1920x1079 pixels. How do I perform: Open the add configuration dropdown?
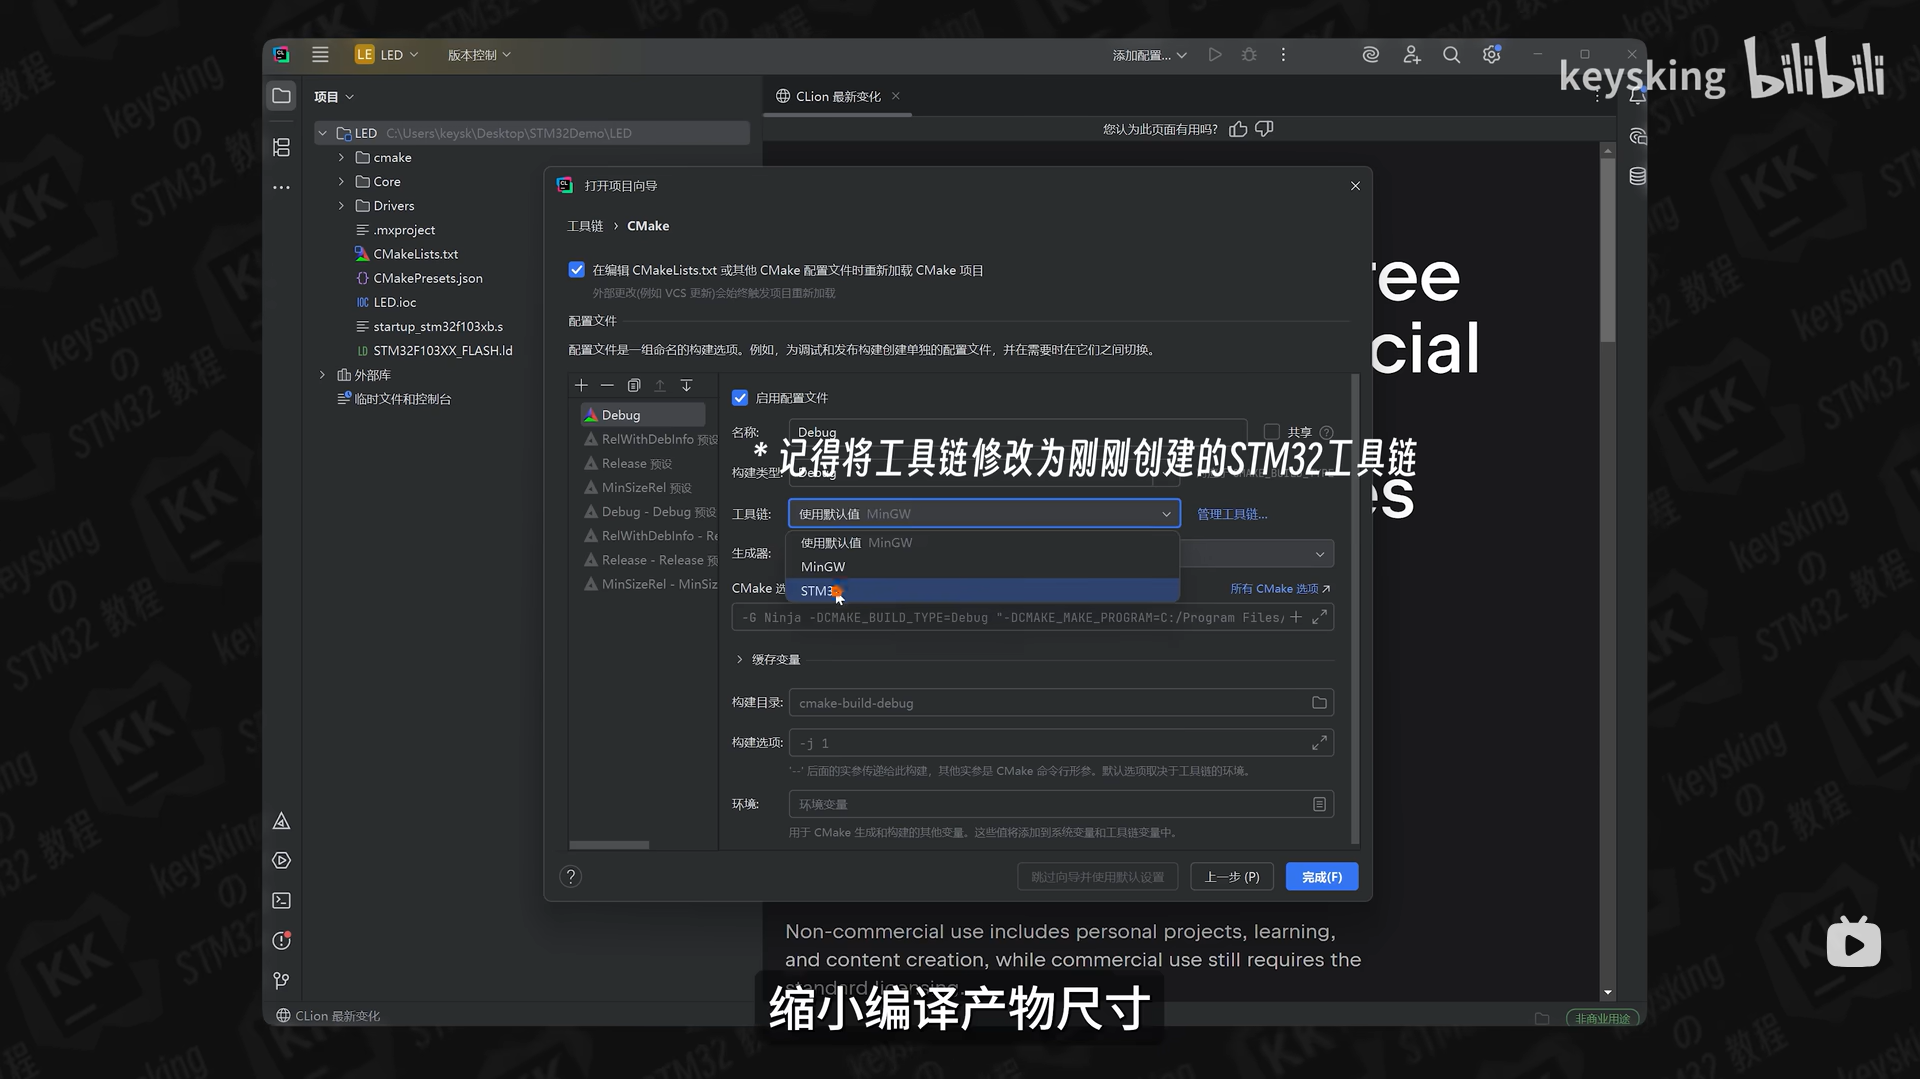1149,55
